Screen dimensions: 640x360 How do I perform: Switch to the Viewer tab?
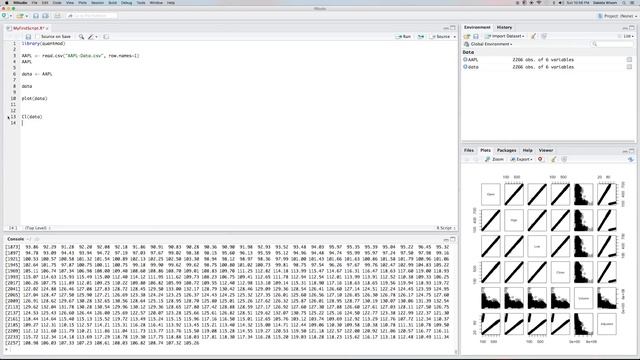point(546,150)
